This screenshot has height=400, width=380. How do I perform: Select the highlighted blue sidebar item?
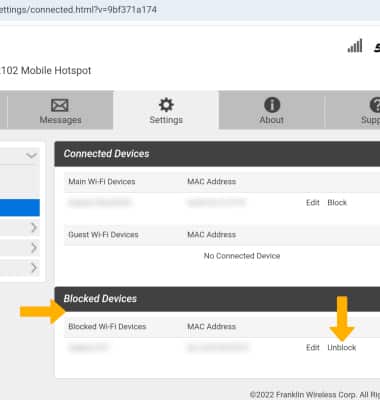coord(20,208)
